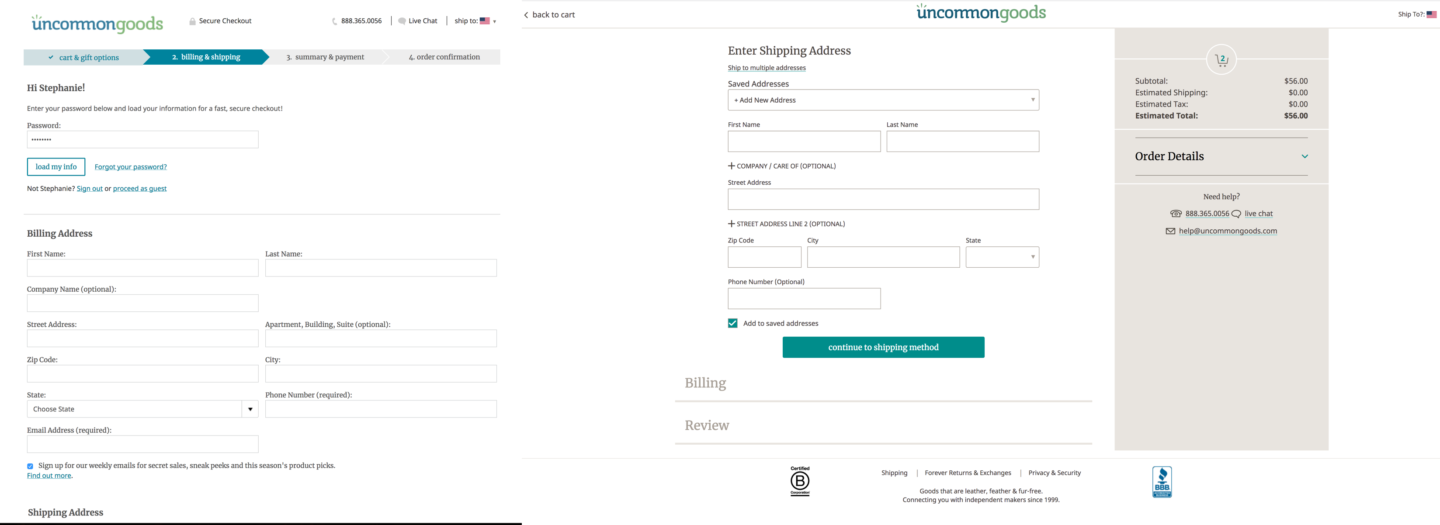
Task: Click the Zip Code field under Enter Shipping Address
Action: click(764, 257)
